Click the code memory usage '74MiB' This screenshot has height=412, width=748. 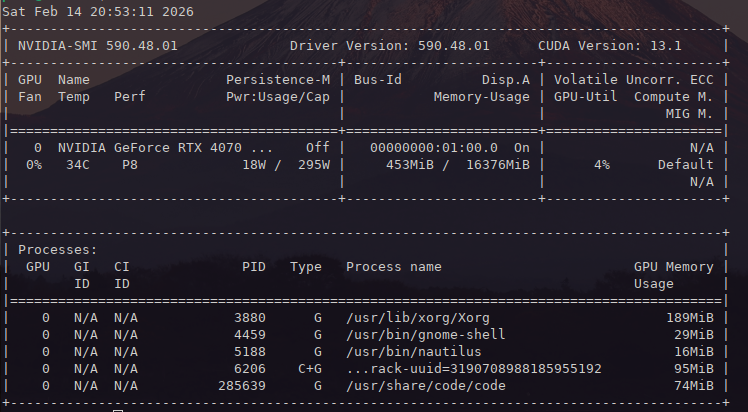694,386
